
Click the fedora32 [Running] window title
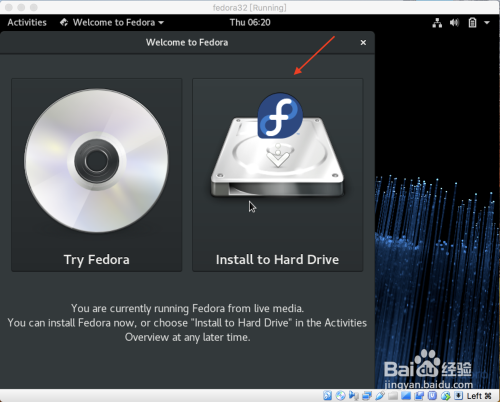[250, 7]
